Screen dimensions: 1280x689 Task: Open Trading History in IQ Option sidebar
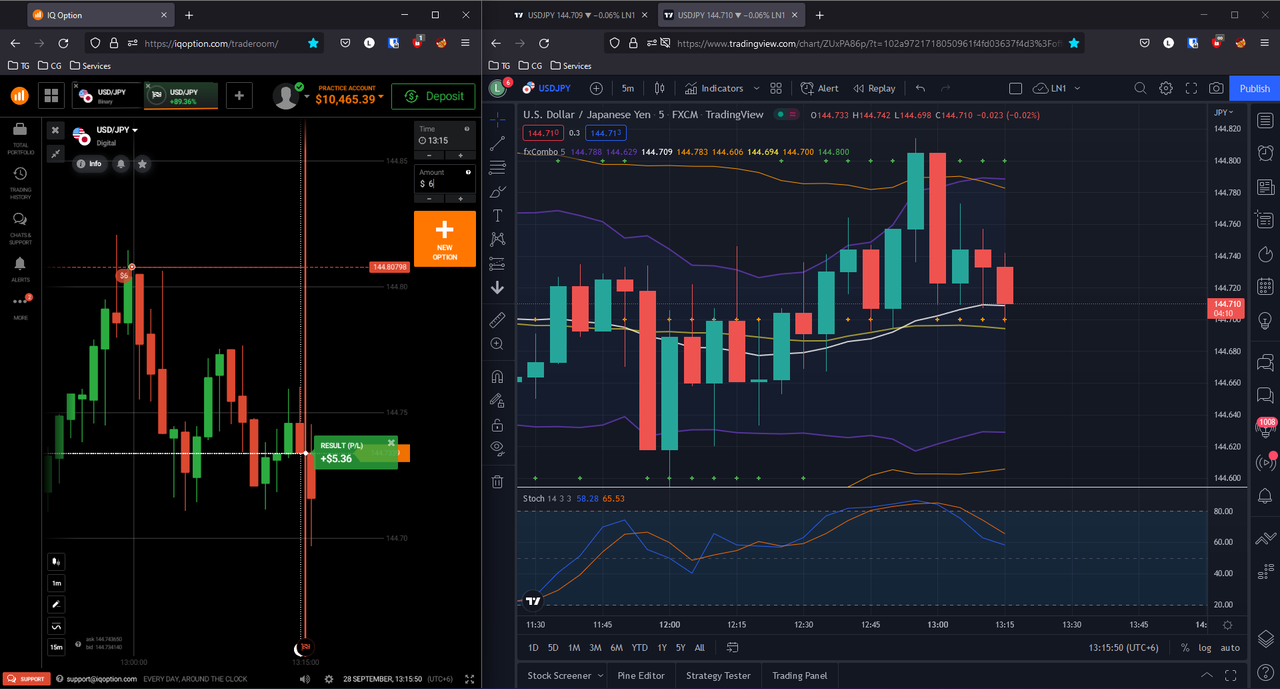coord(20,182)
